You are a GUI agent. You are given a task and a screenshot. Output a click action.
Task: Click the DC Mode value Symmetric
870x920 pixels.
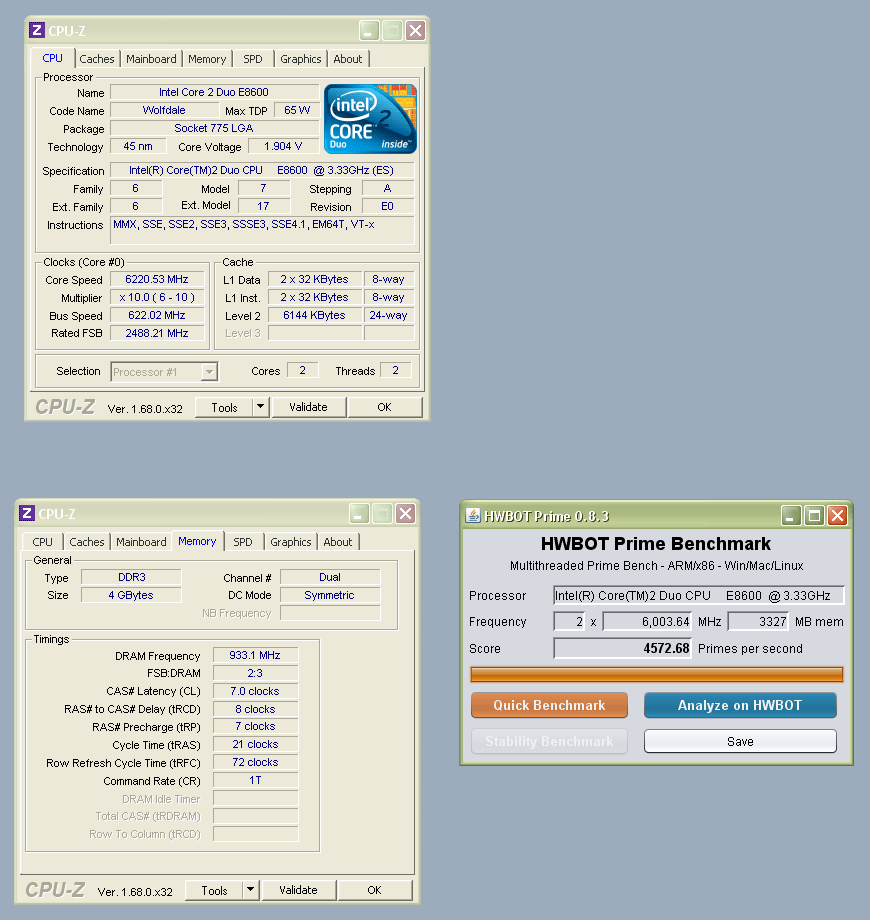pos(330,595)
